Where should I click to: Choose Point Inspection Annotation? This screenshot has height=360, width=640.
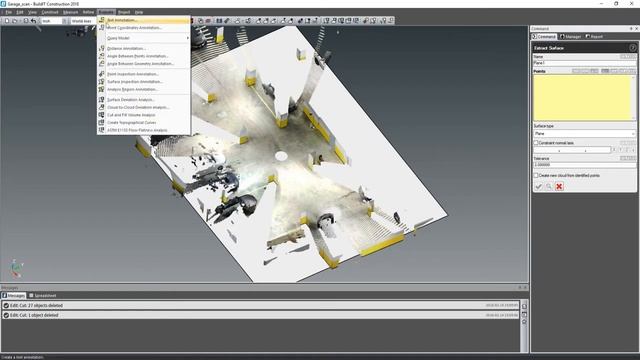point(143,74)
